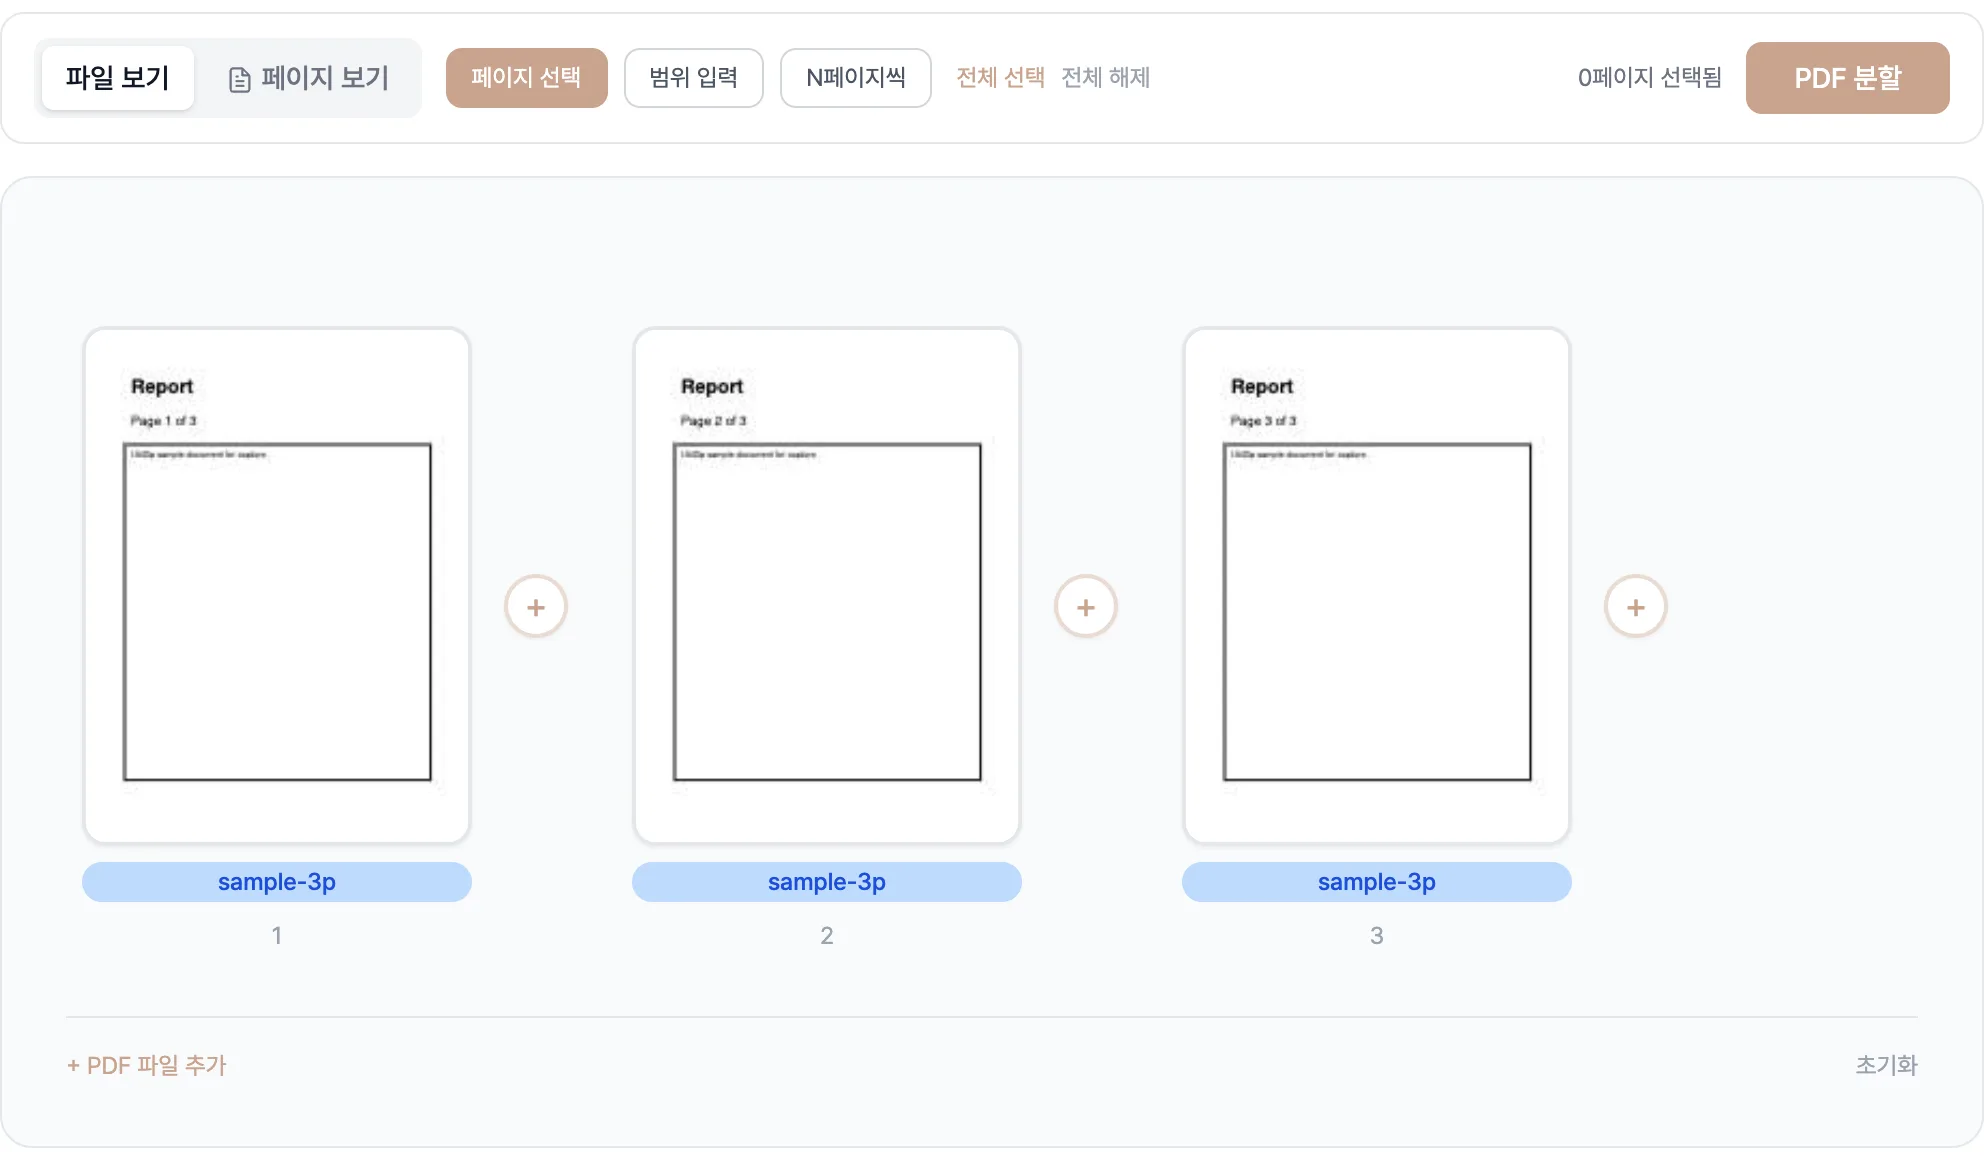This screenshot has height=1168, width=1984.
Task: Click the sample-3p label under page 3
Action: click(x=1377, y=882)
